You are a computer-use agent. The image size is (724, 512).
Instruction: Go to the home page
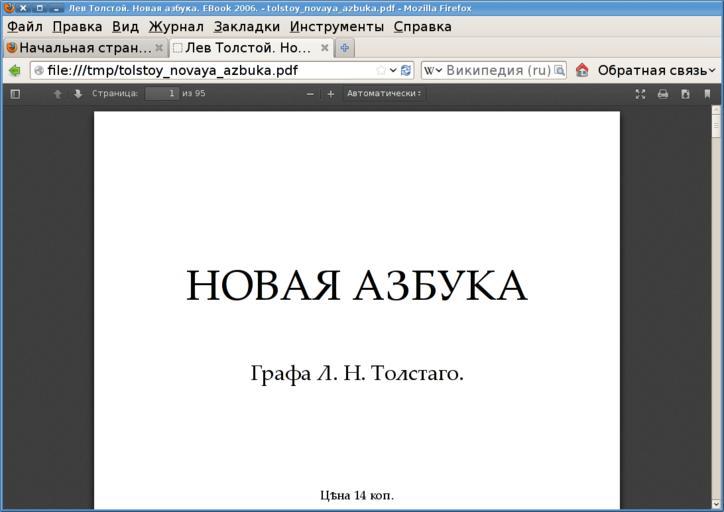tap(582, 70)
